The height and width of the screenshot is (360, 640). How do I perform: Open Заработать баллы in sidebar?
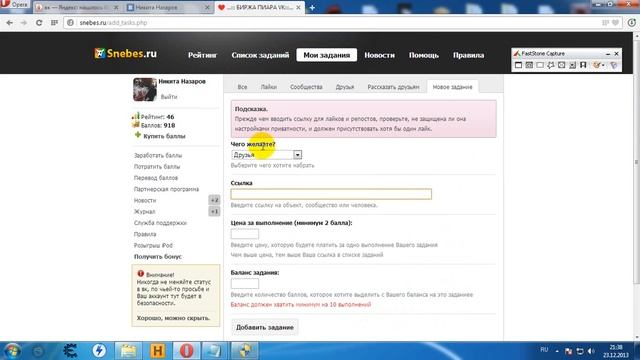pyautogui.click(x=158, y=156)
